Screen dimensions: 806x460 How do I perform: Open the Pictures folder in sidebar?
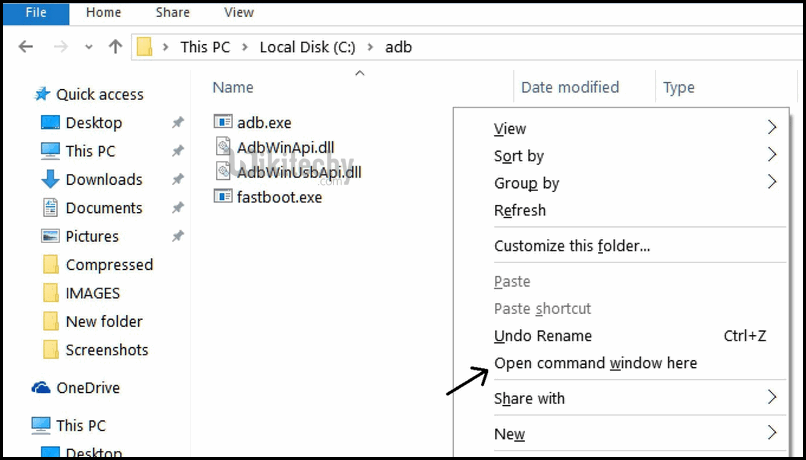92,237
